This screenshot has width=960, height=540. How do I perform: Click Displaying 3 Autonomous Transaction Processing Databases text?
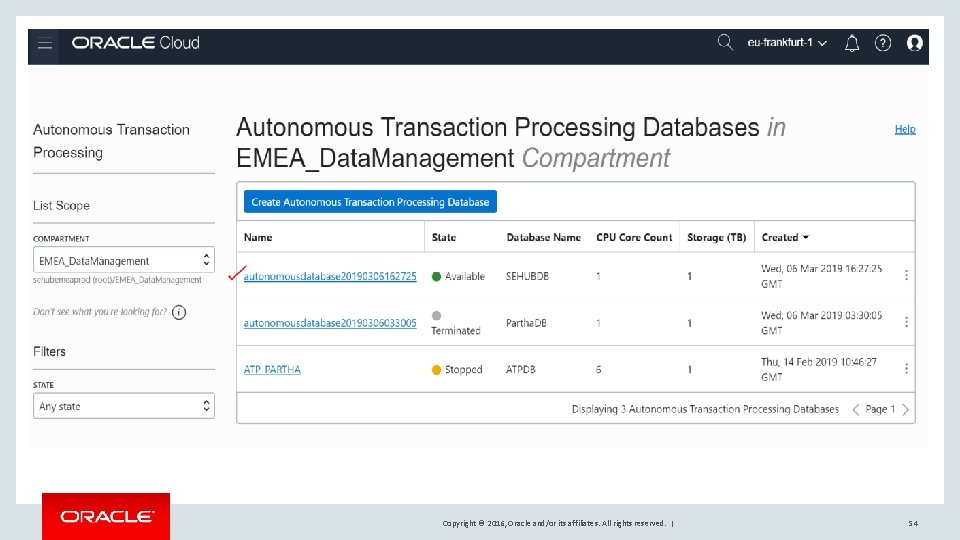(x=705, y=409)
